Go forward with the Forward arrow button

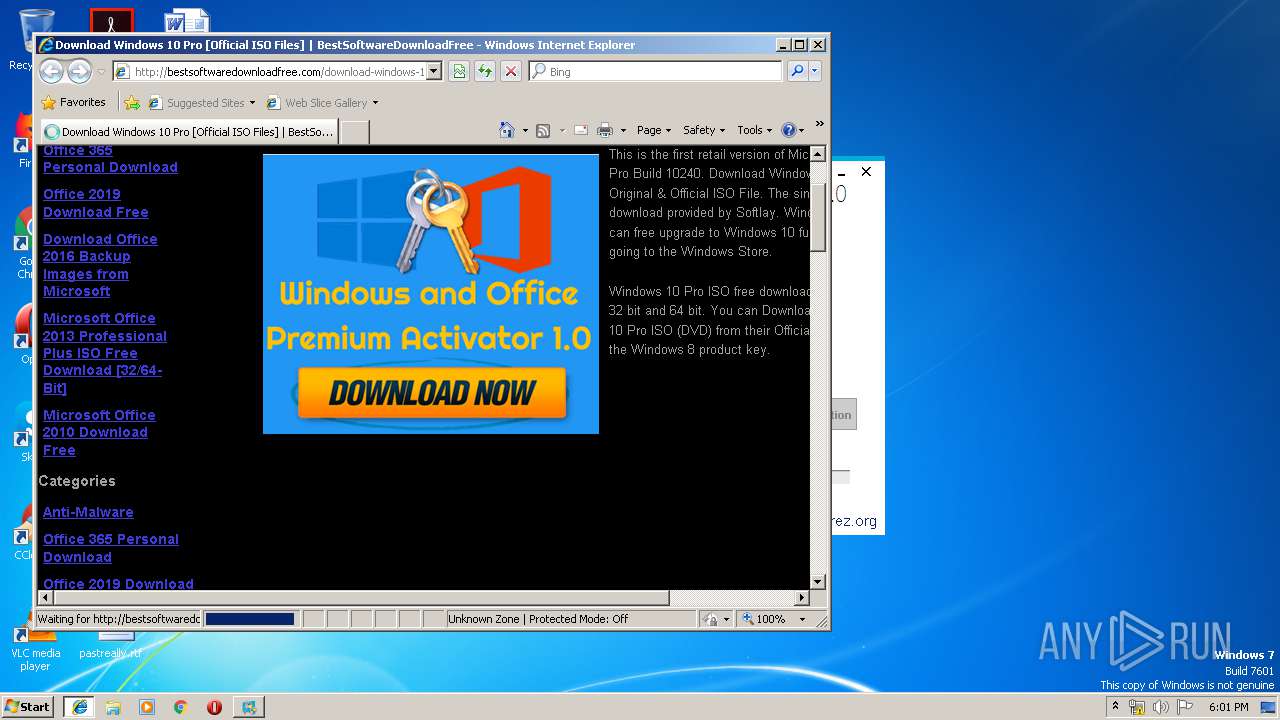pyautogui.click(x=79, y=72)
